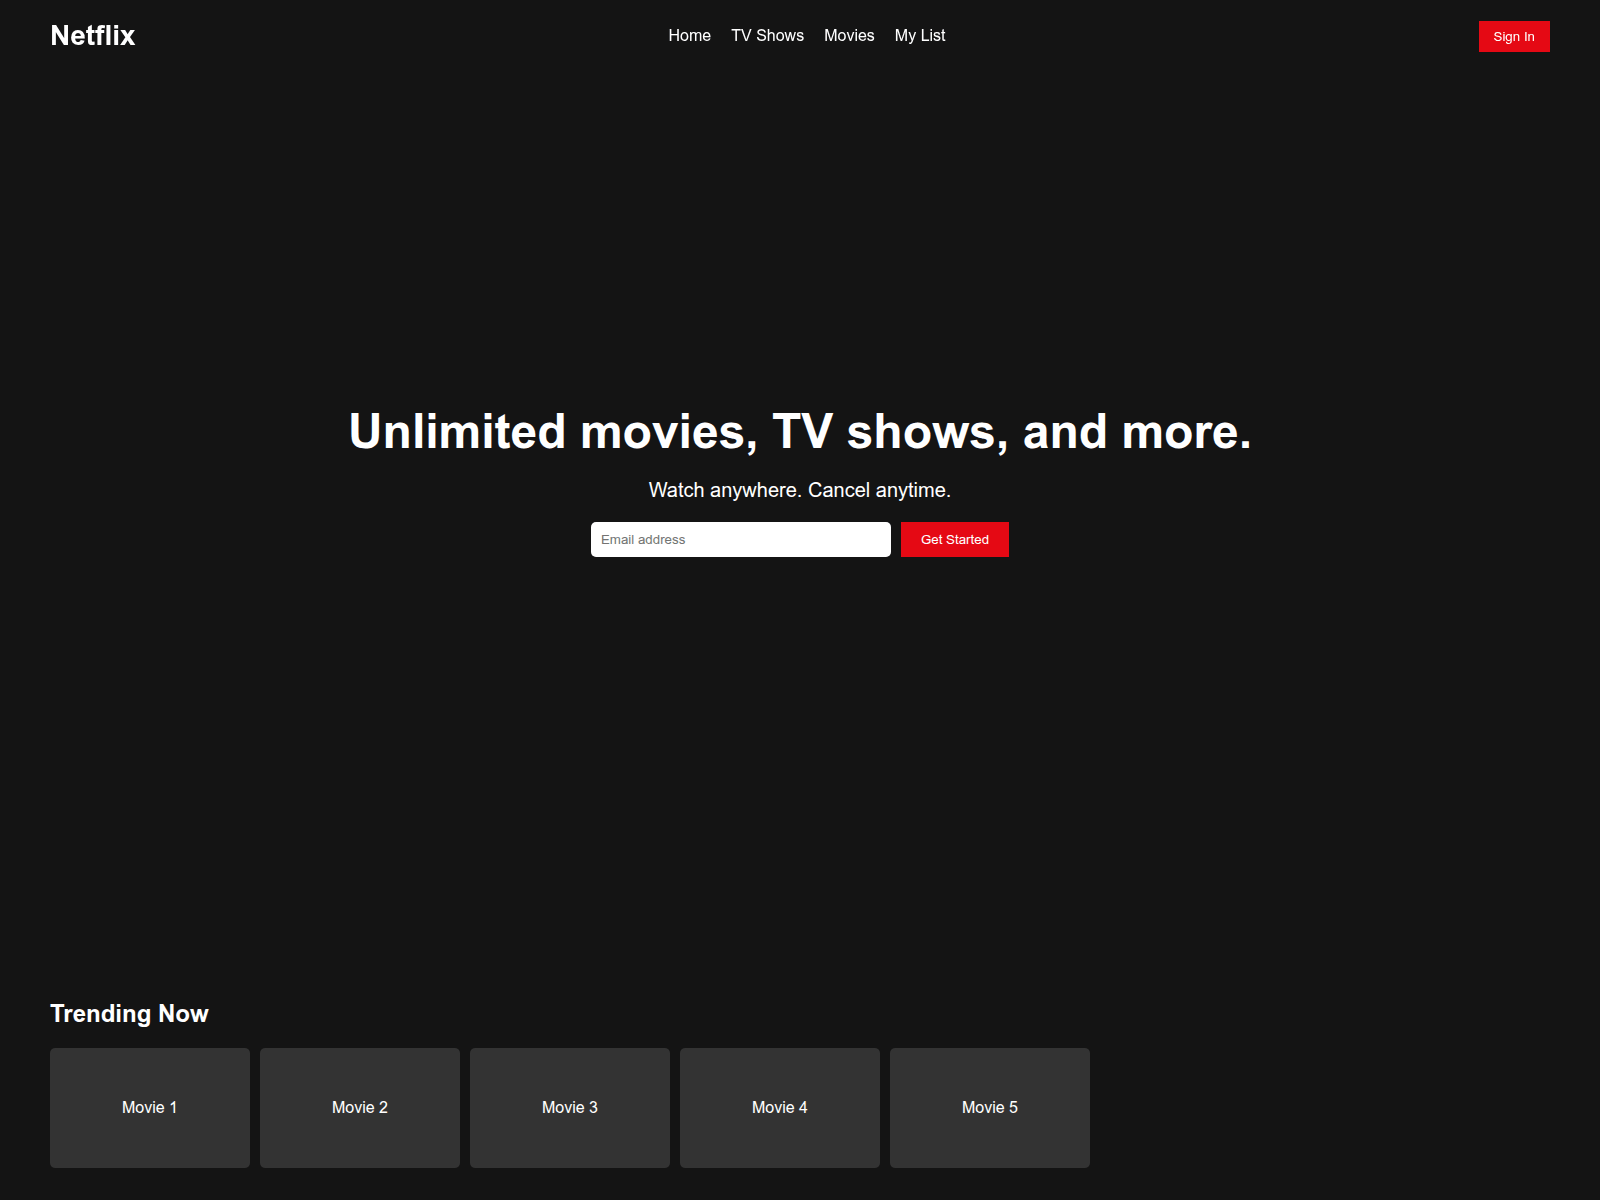Image resolution: width=1600 pixels, height=1200 pixels.
Task: Browse the Movies section
Action: [849, 36]
